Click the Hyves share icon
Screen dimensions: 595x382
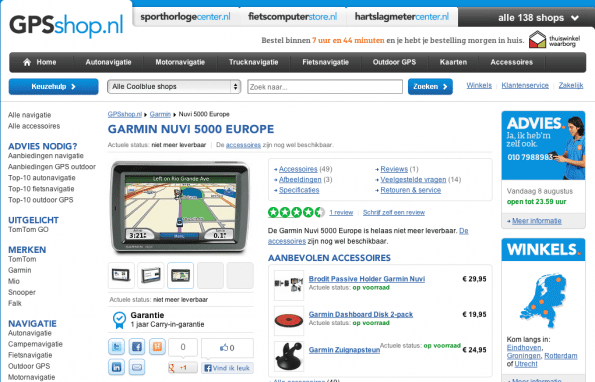click(157, 347)
